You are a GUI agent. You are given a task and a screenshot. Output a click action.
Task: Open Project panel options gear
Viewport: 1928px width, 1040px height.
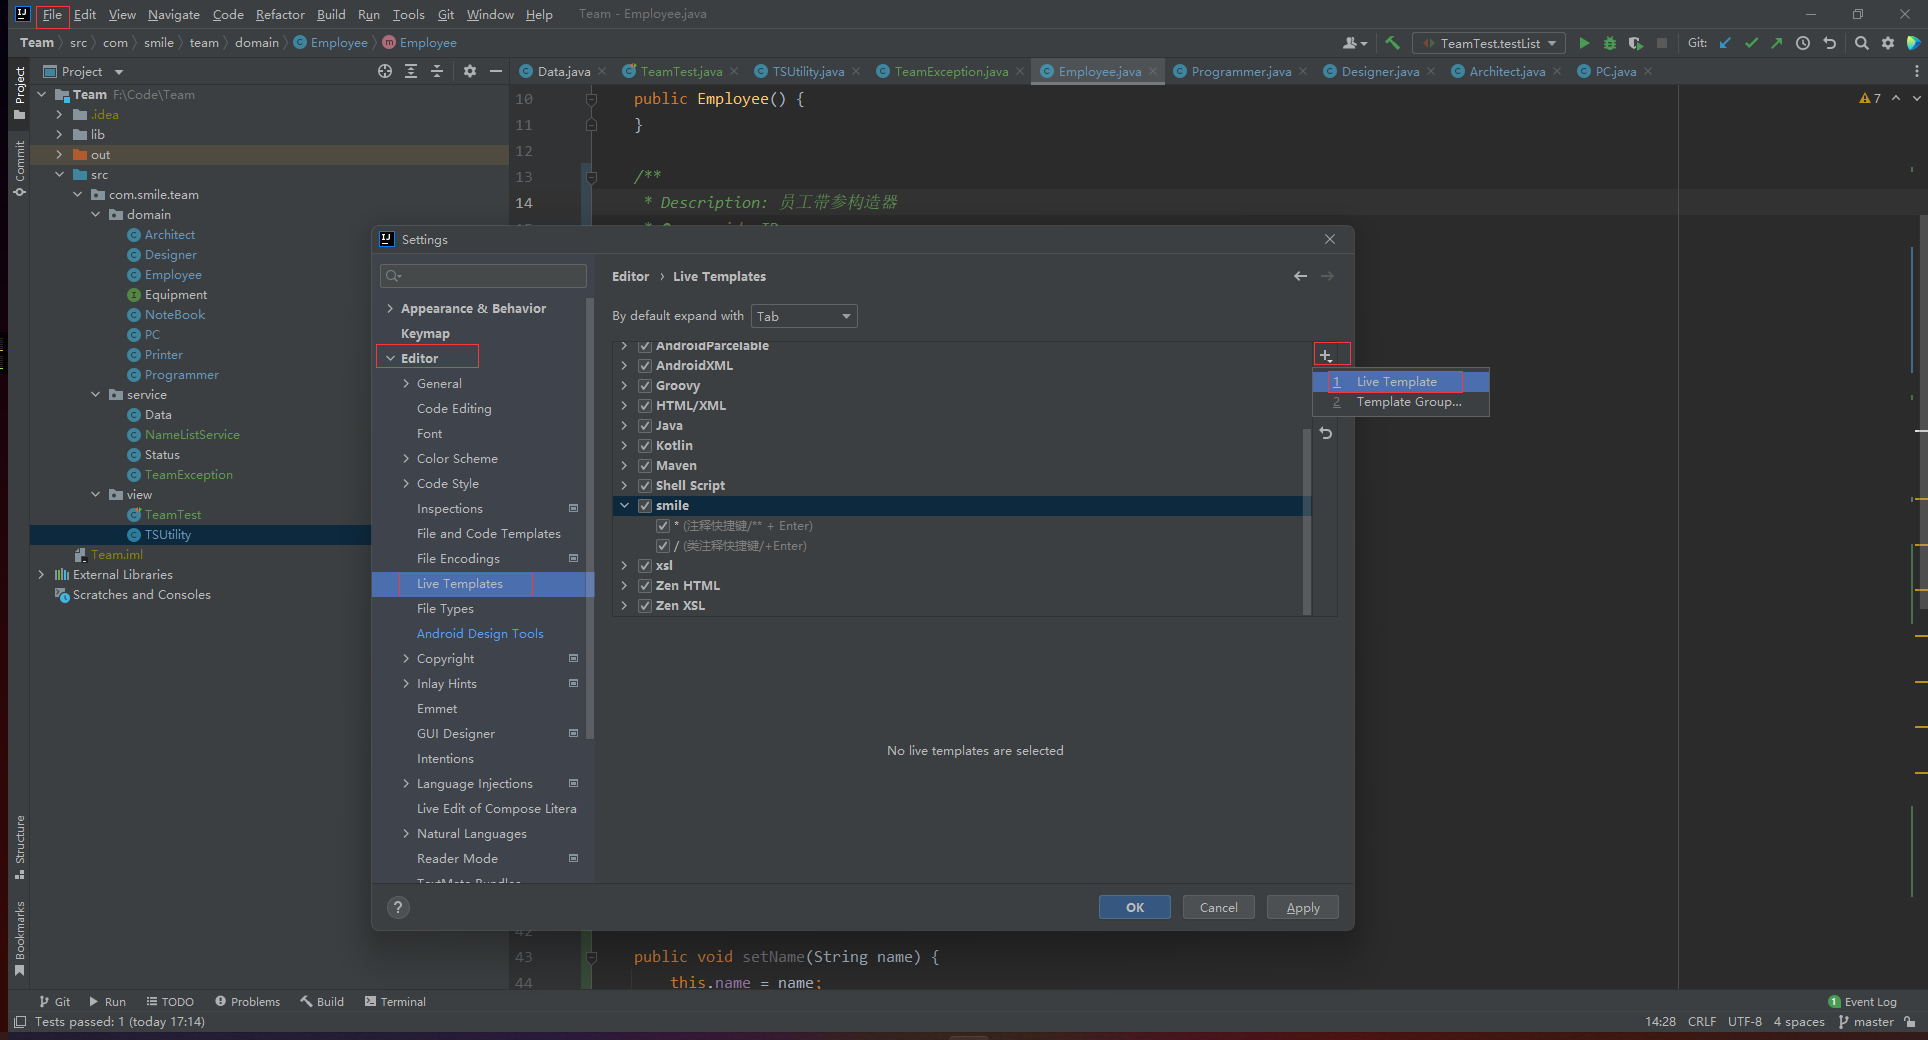click(470, 71)
